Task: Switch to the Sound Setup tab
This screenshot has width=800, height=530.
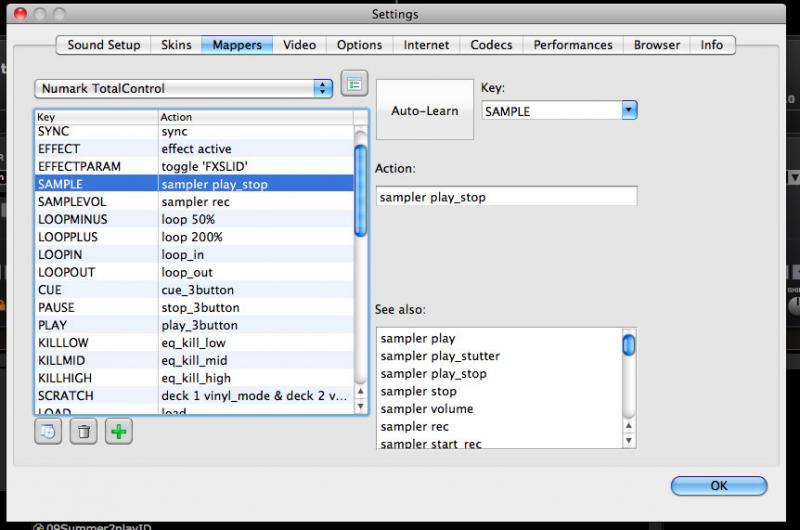Action: pos(104,45)
